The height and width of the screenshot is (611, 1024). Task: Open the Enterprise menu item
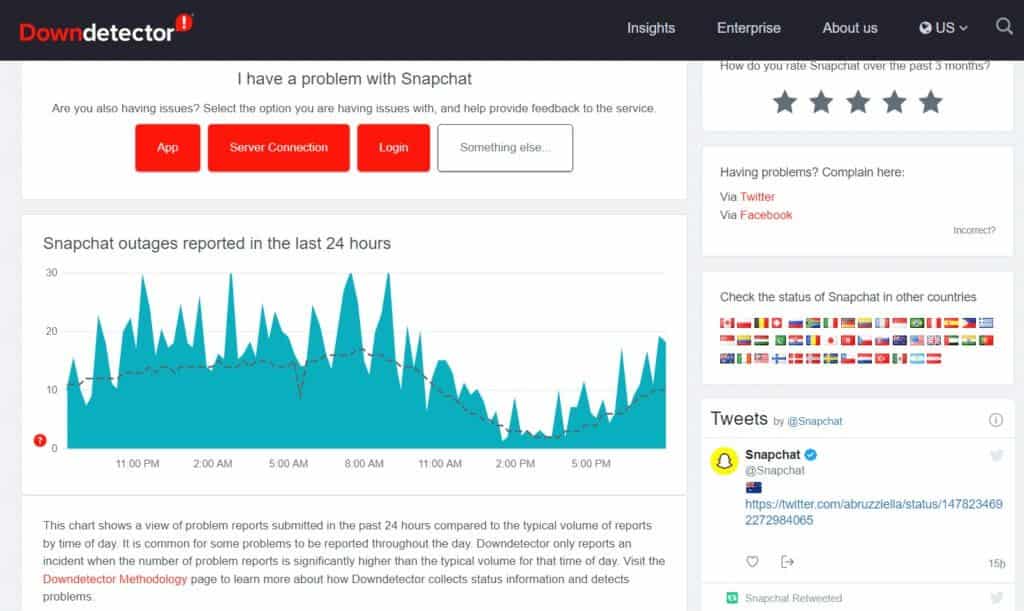(748, 28)
